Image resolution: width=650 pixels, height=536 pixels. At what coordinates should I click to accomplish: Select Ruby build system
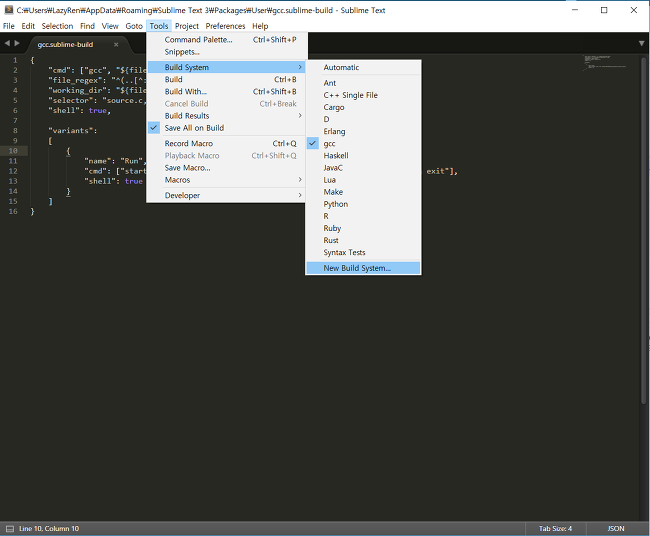(363, 228)
